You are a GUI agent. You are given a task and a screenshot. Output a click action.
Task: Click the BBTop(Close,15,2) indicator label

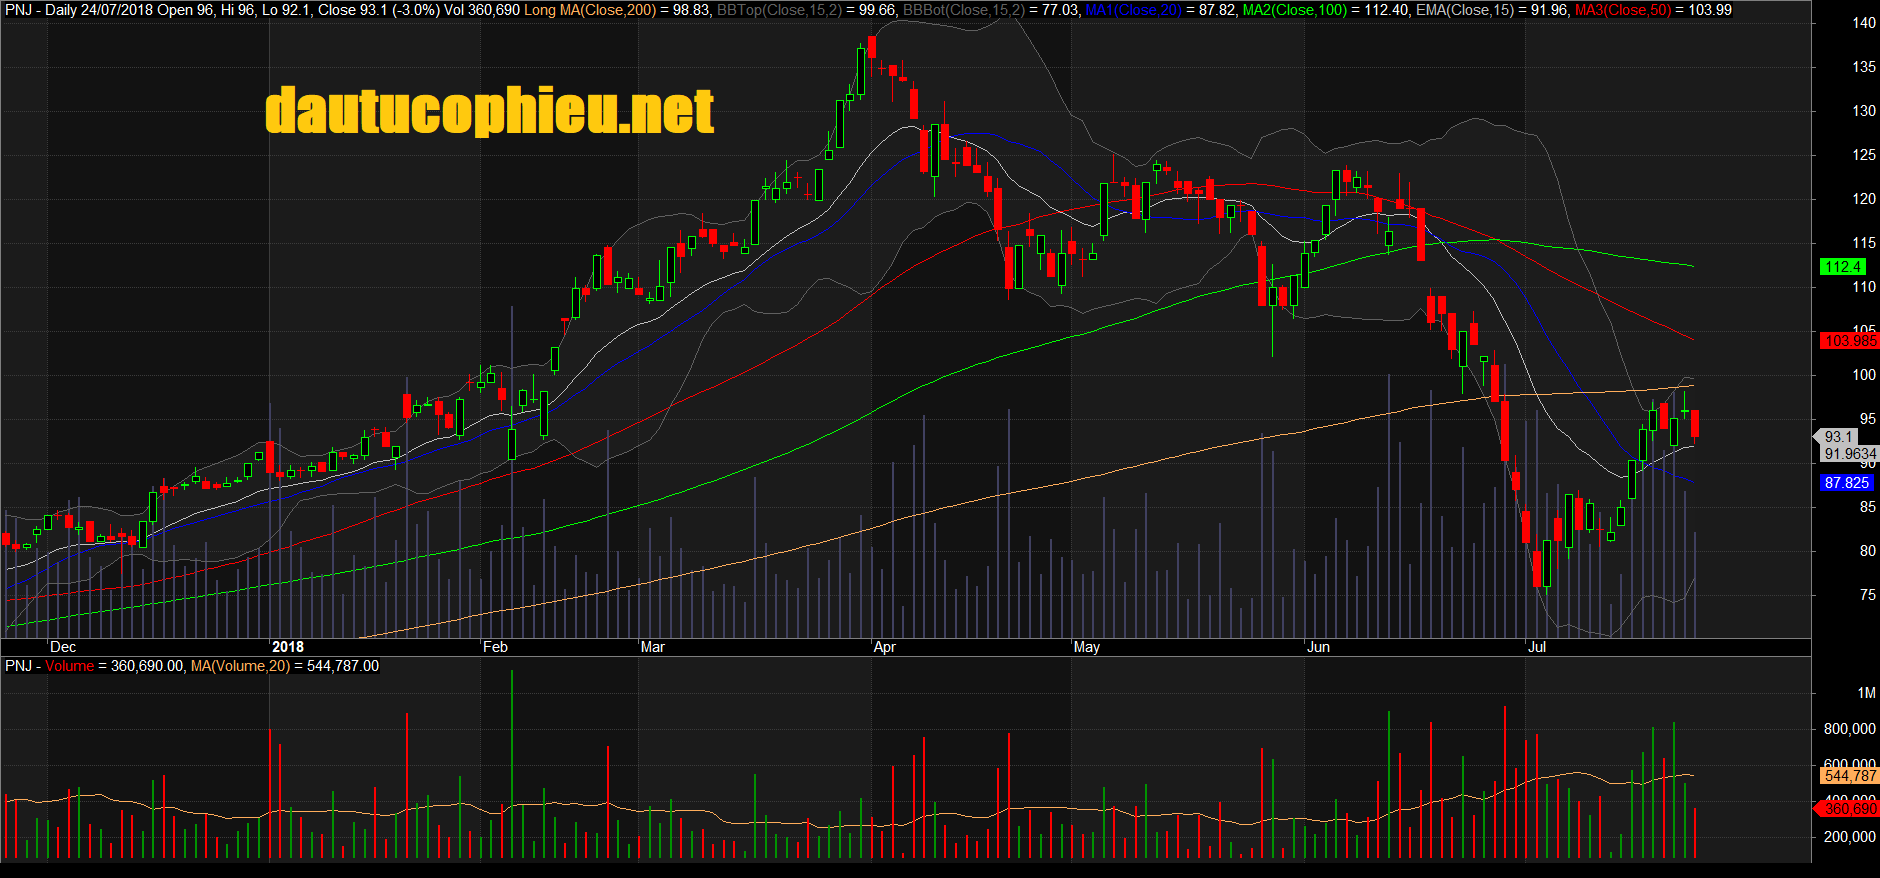click(x=779, y=10)
